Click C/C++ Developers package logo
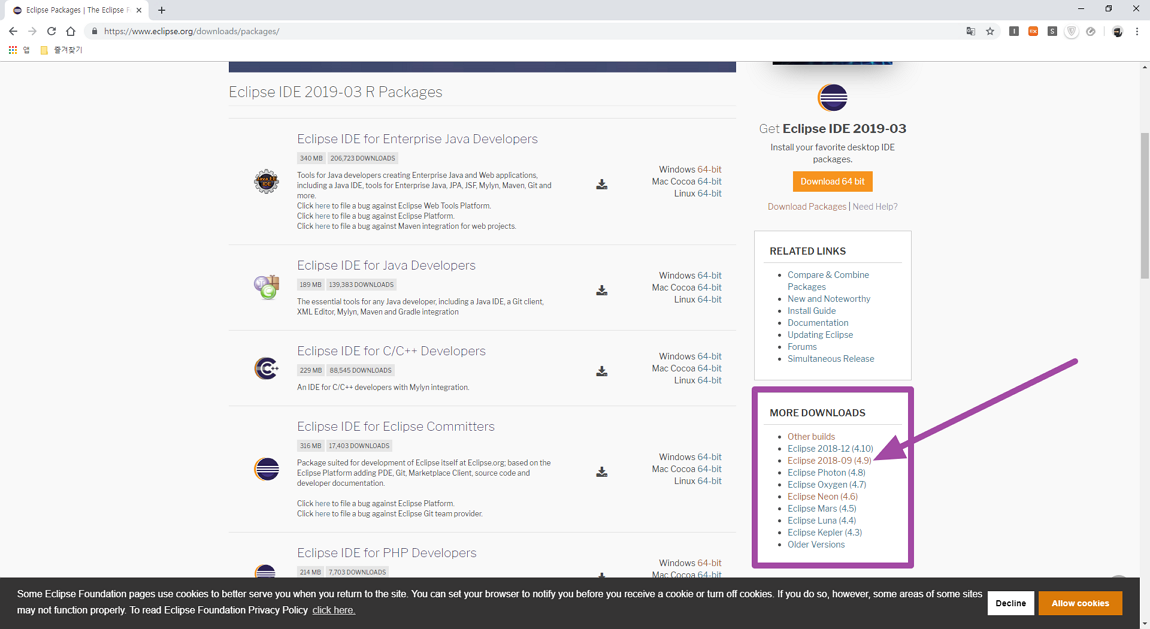 point(266,368)
